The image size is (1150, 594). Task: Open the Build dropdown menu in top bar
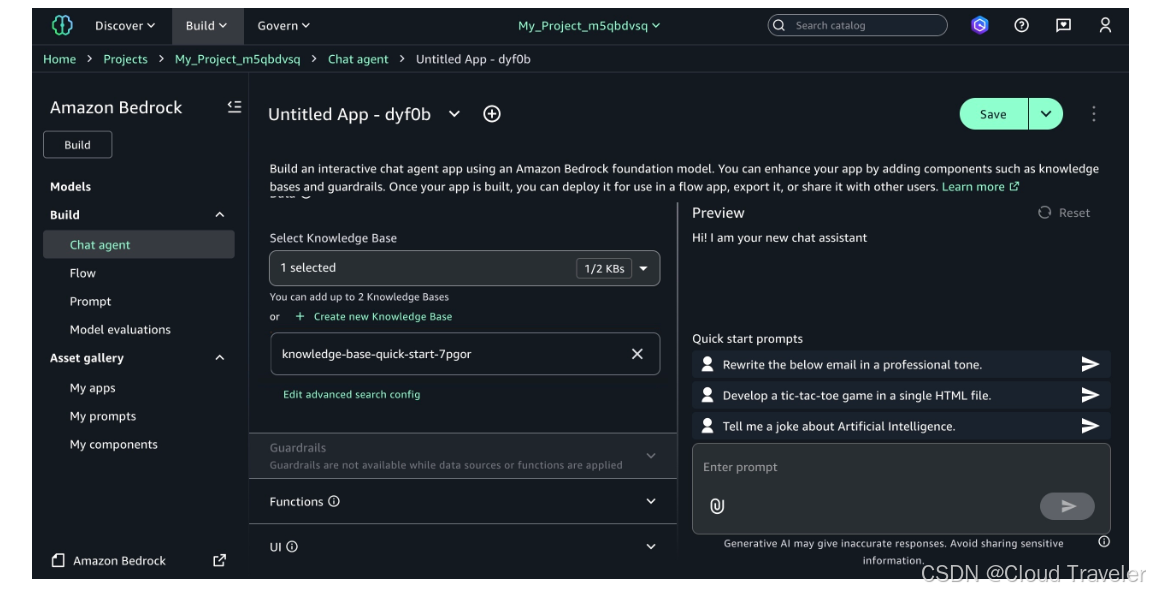click(x=206, y=26)
